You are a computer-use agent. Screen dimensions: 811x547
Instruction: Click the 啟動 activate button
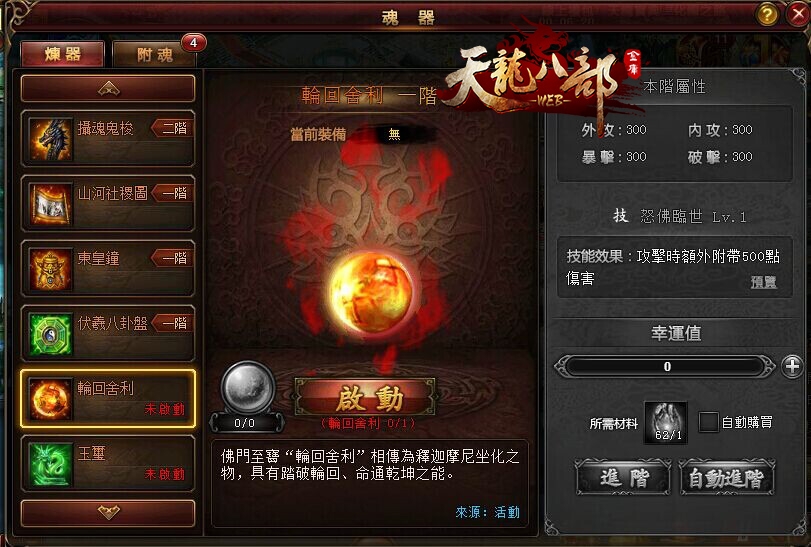click(365, 398)
